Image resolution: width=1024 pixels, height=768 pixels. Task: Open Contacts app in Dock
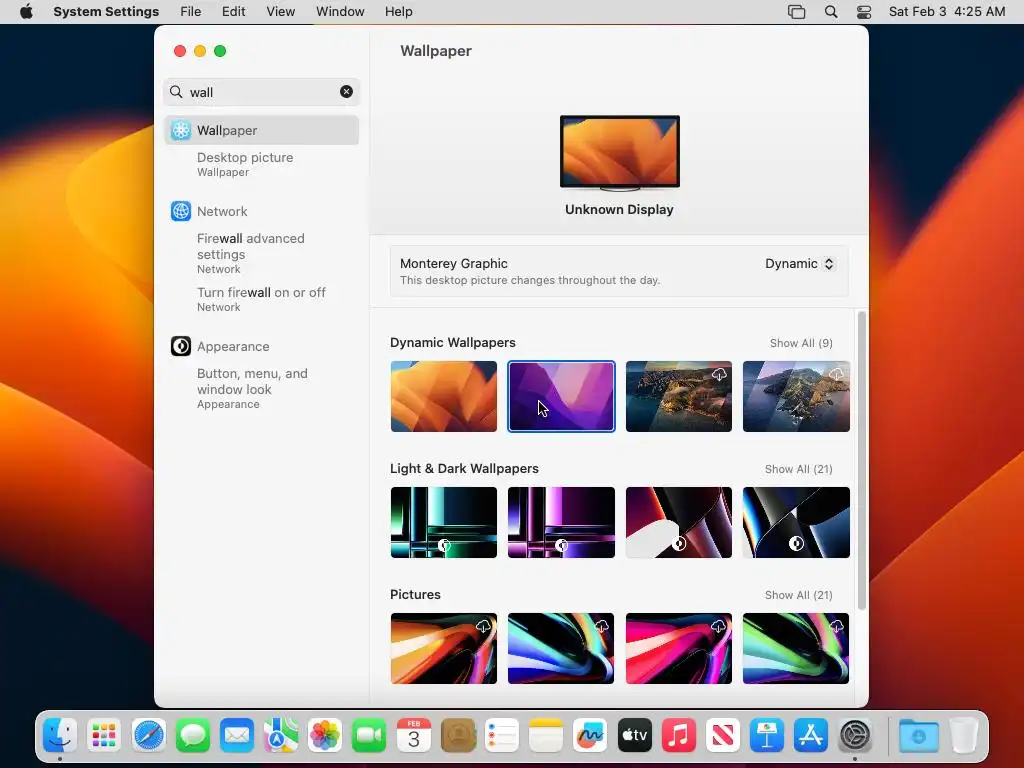coord(458,735)
